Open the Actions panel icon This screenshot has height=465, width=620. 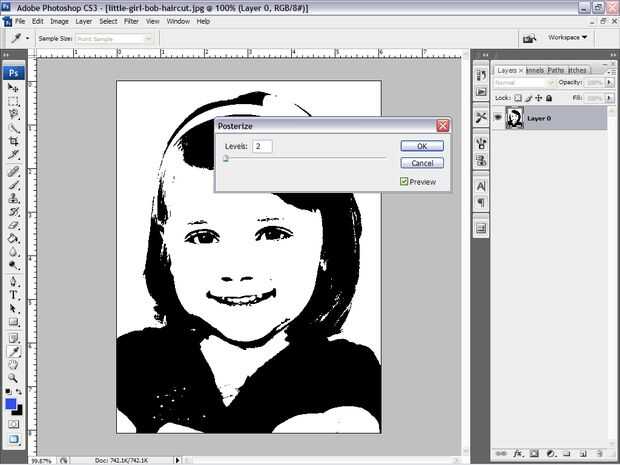(x=481, y=92)
